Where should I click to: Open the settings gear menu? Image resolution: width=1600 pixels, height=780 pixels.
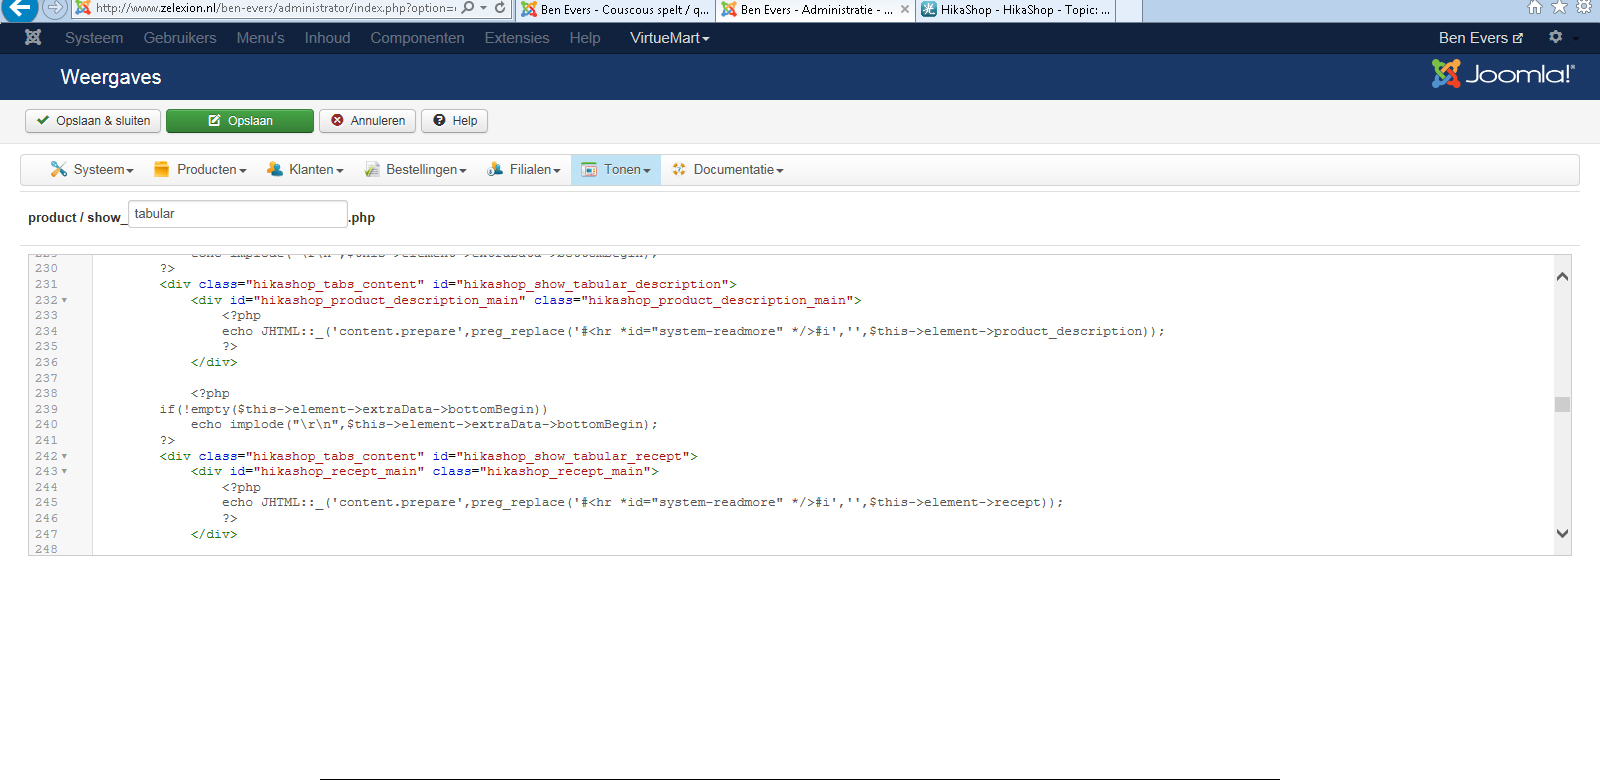click(1555, 37)
